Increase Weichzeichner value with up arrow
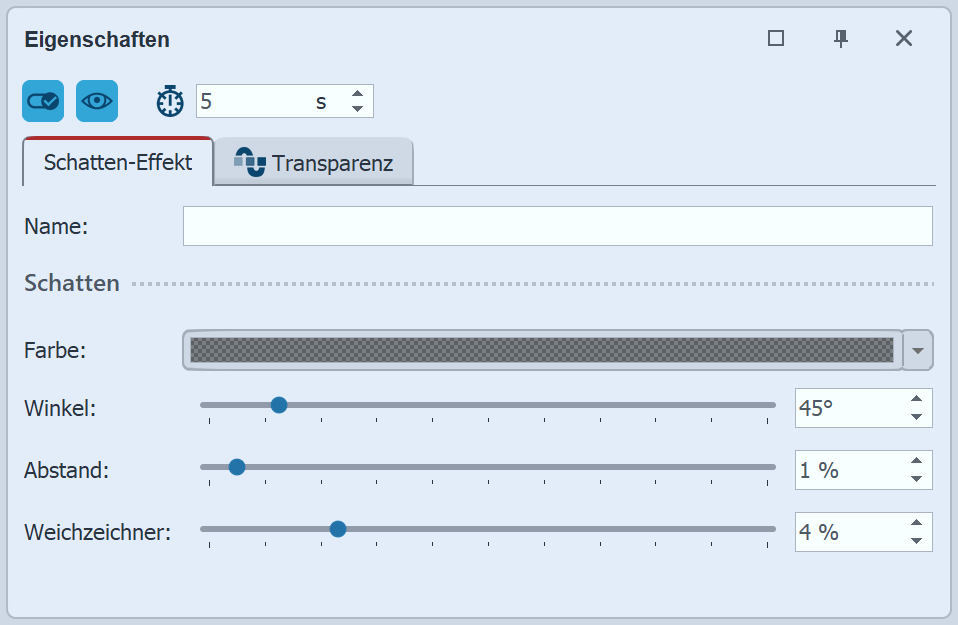 [916, 524]
